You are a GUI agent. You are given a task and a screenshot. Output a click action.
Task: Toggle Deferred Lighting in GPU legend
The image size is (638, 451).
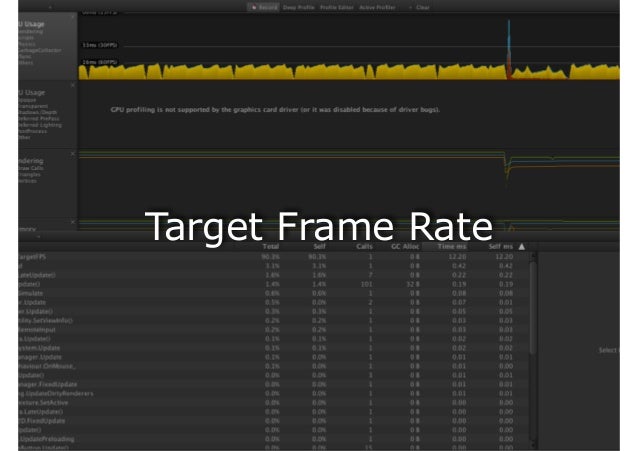pos(40,125)
